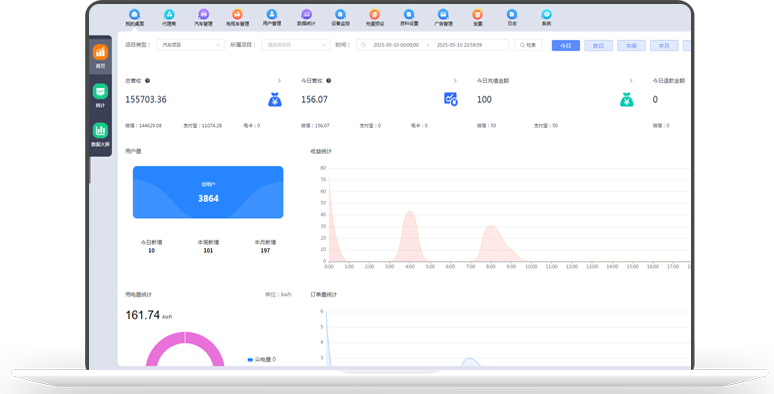Filter by 本月
This screenshot has width=774, height=394.
click(664, 45)
